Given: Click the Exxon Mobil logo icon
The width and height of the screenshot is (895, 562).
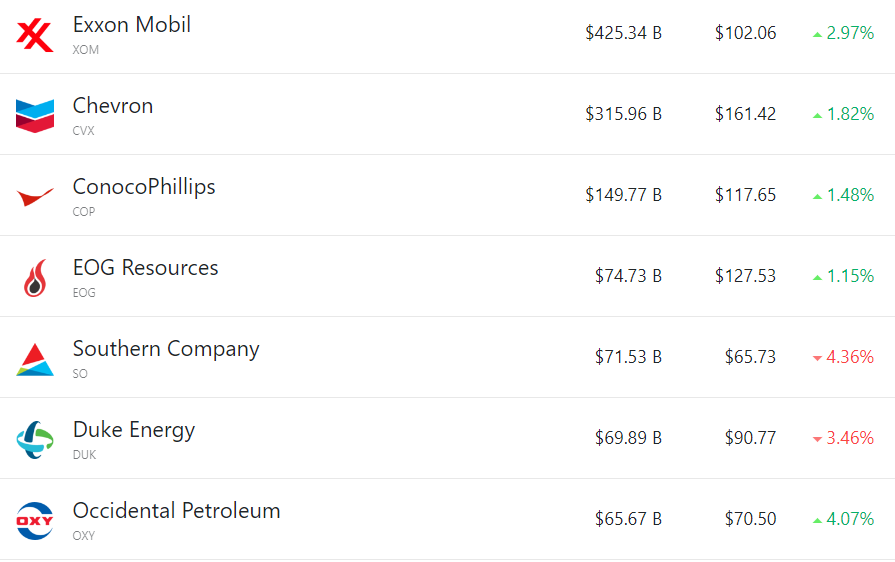Looking at the screenshot, I should (x=35, y=35).
